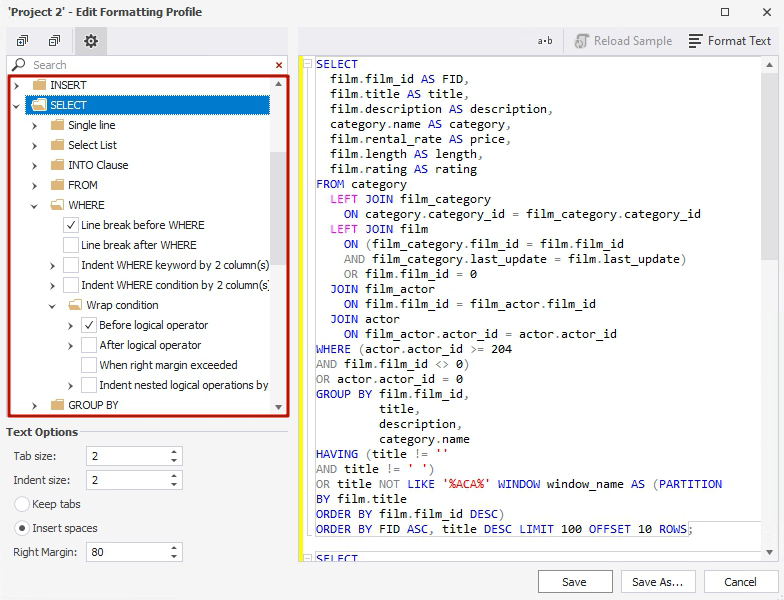Viewport: 784px width, 600px height.
Task: Expand the Single line node
Action: 34,126
